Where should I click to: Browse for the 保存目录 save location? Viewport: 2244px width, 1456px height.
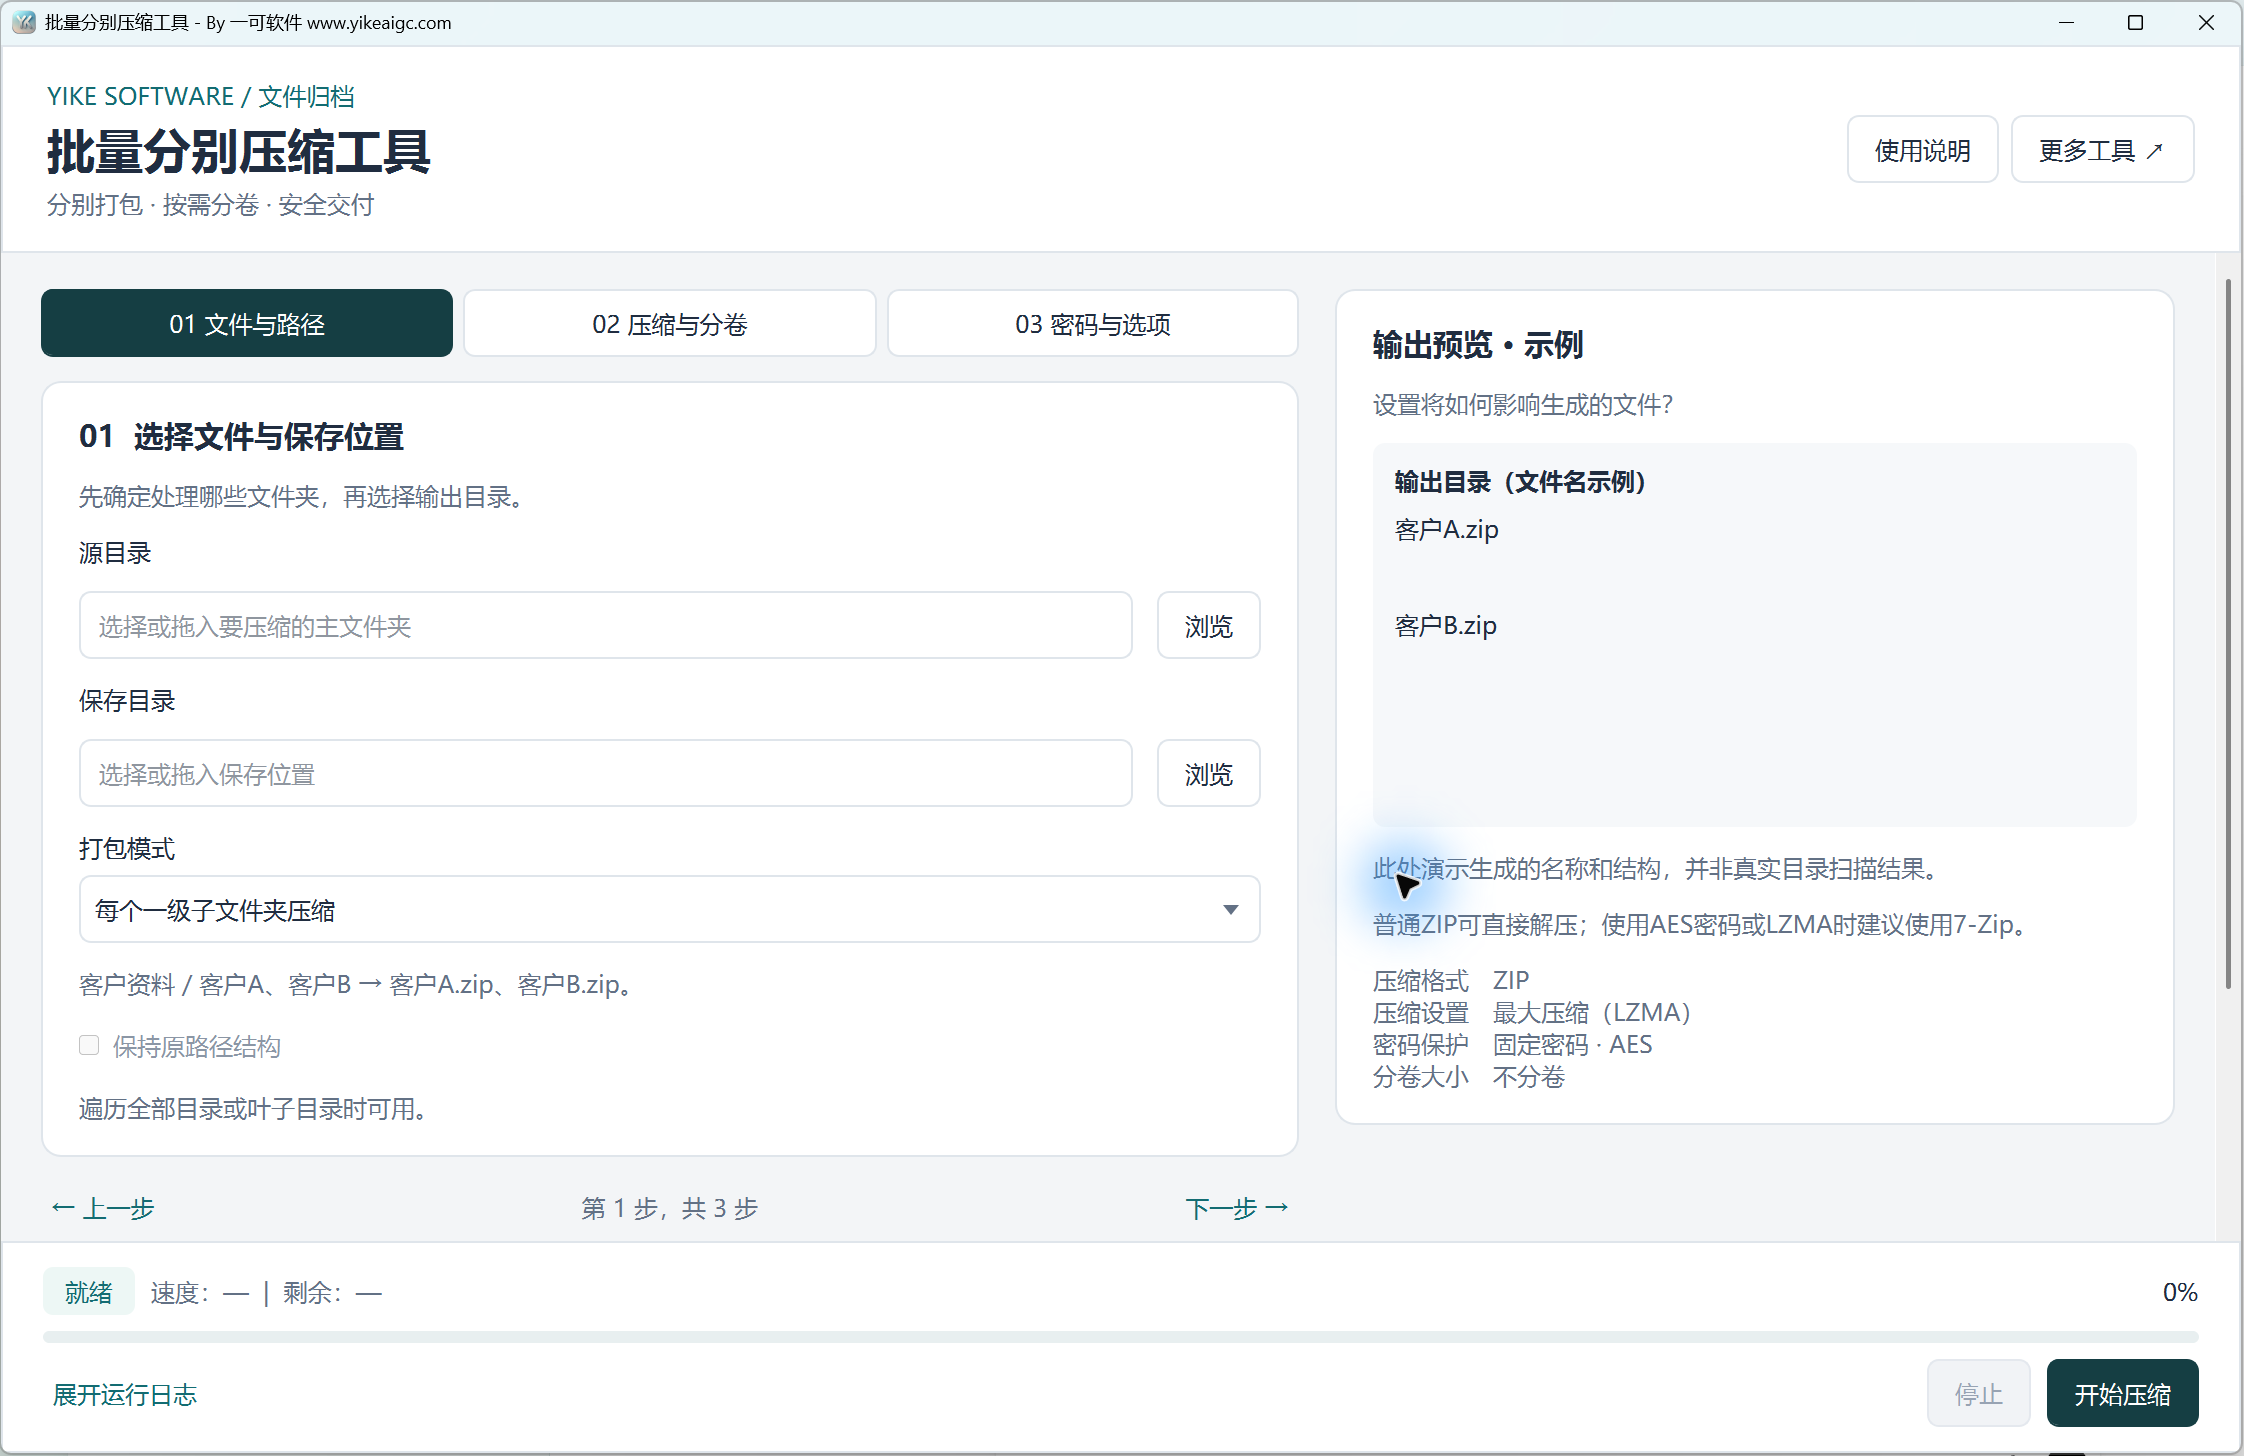[1208, 774]
